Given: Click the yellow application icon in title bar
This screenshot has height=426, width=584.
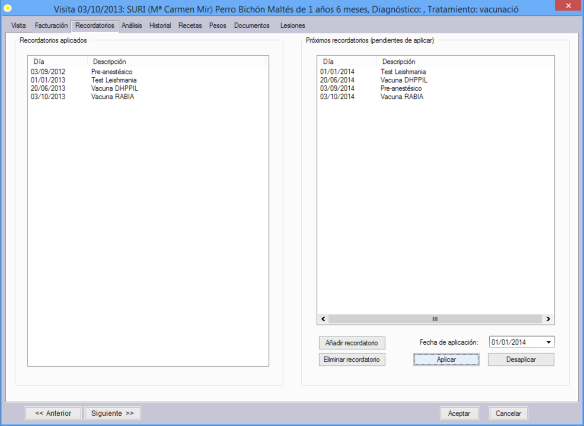Looking at the screenshot, I should [x=7, y=8].
